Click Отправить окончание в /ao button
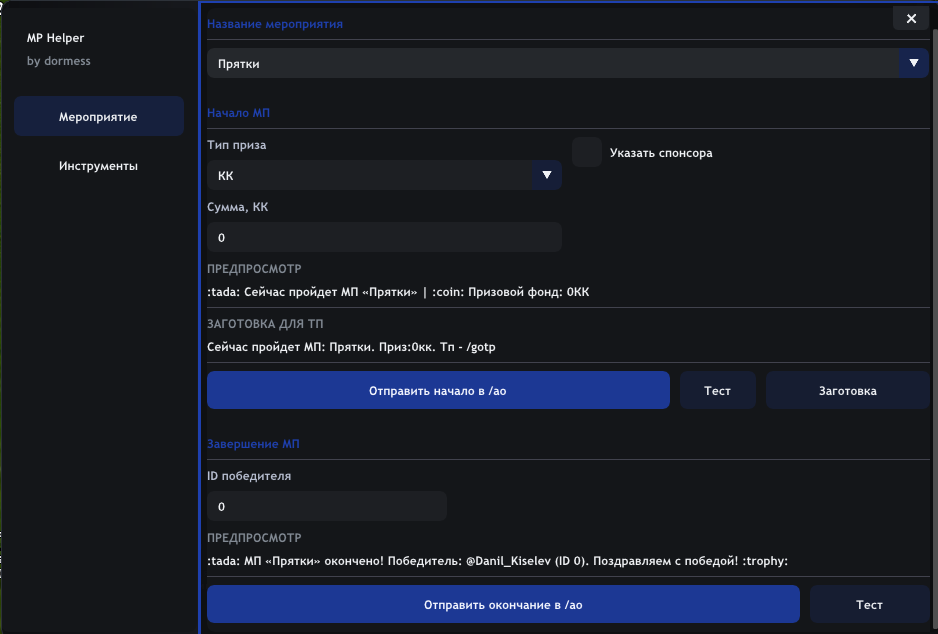Image resolution: width=938 pixels, height=634 pixels. (x=503, y=604)
